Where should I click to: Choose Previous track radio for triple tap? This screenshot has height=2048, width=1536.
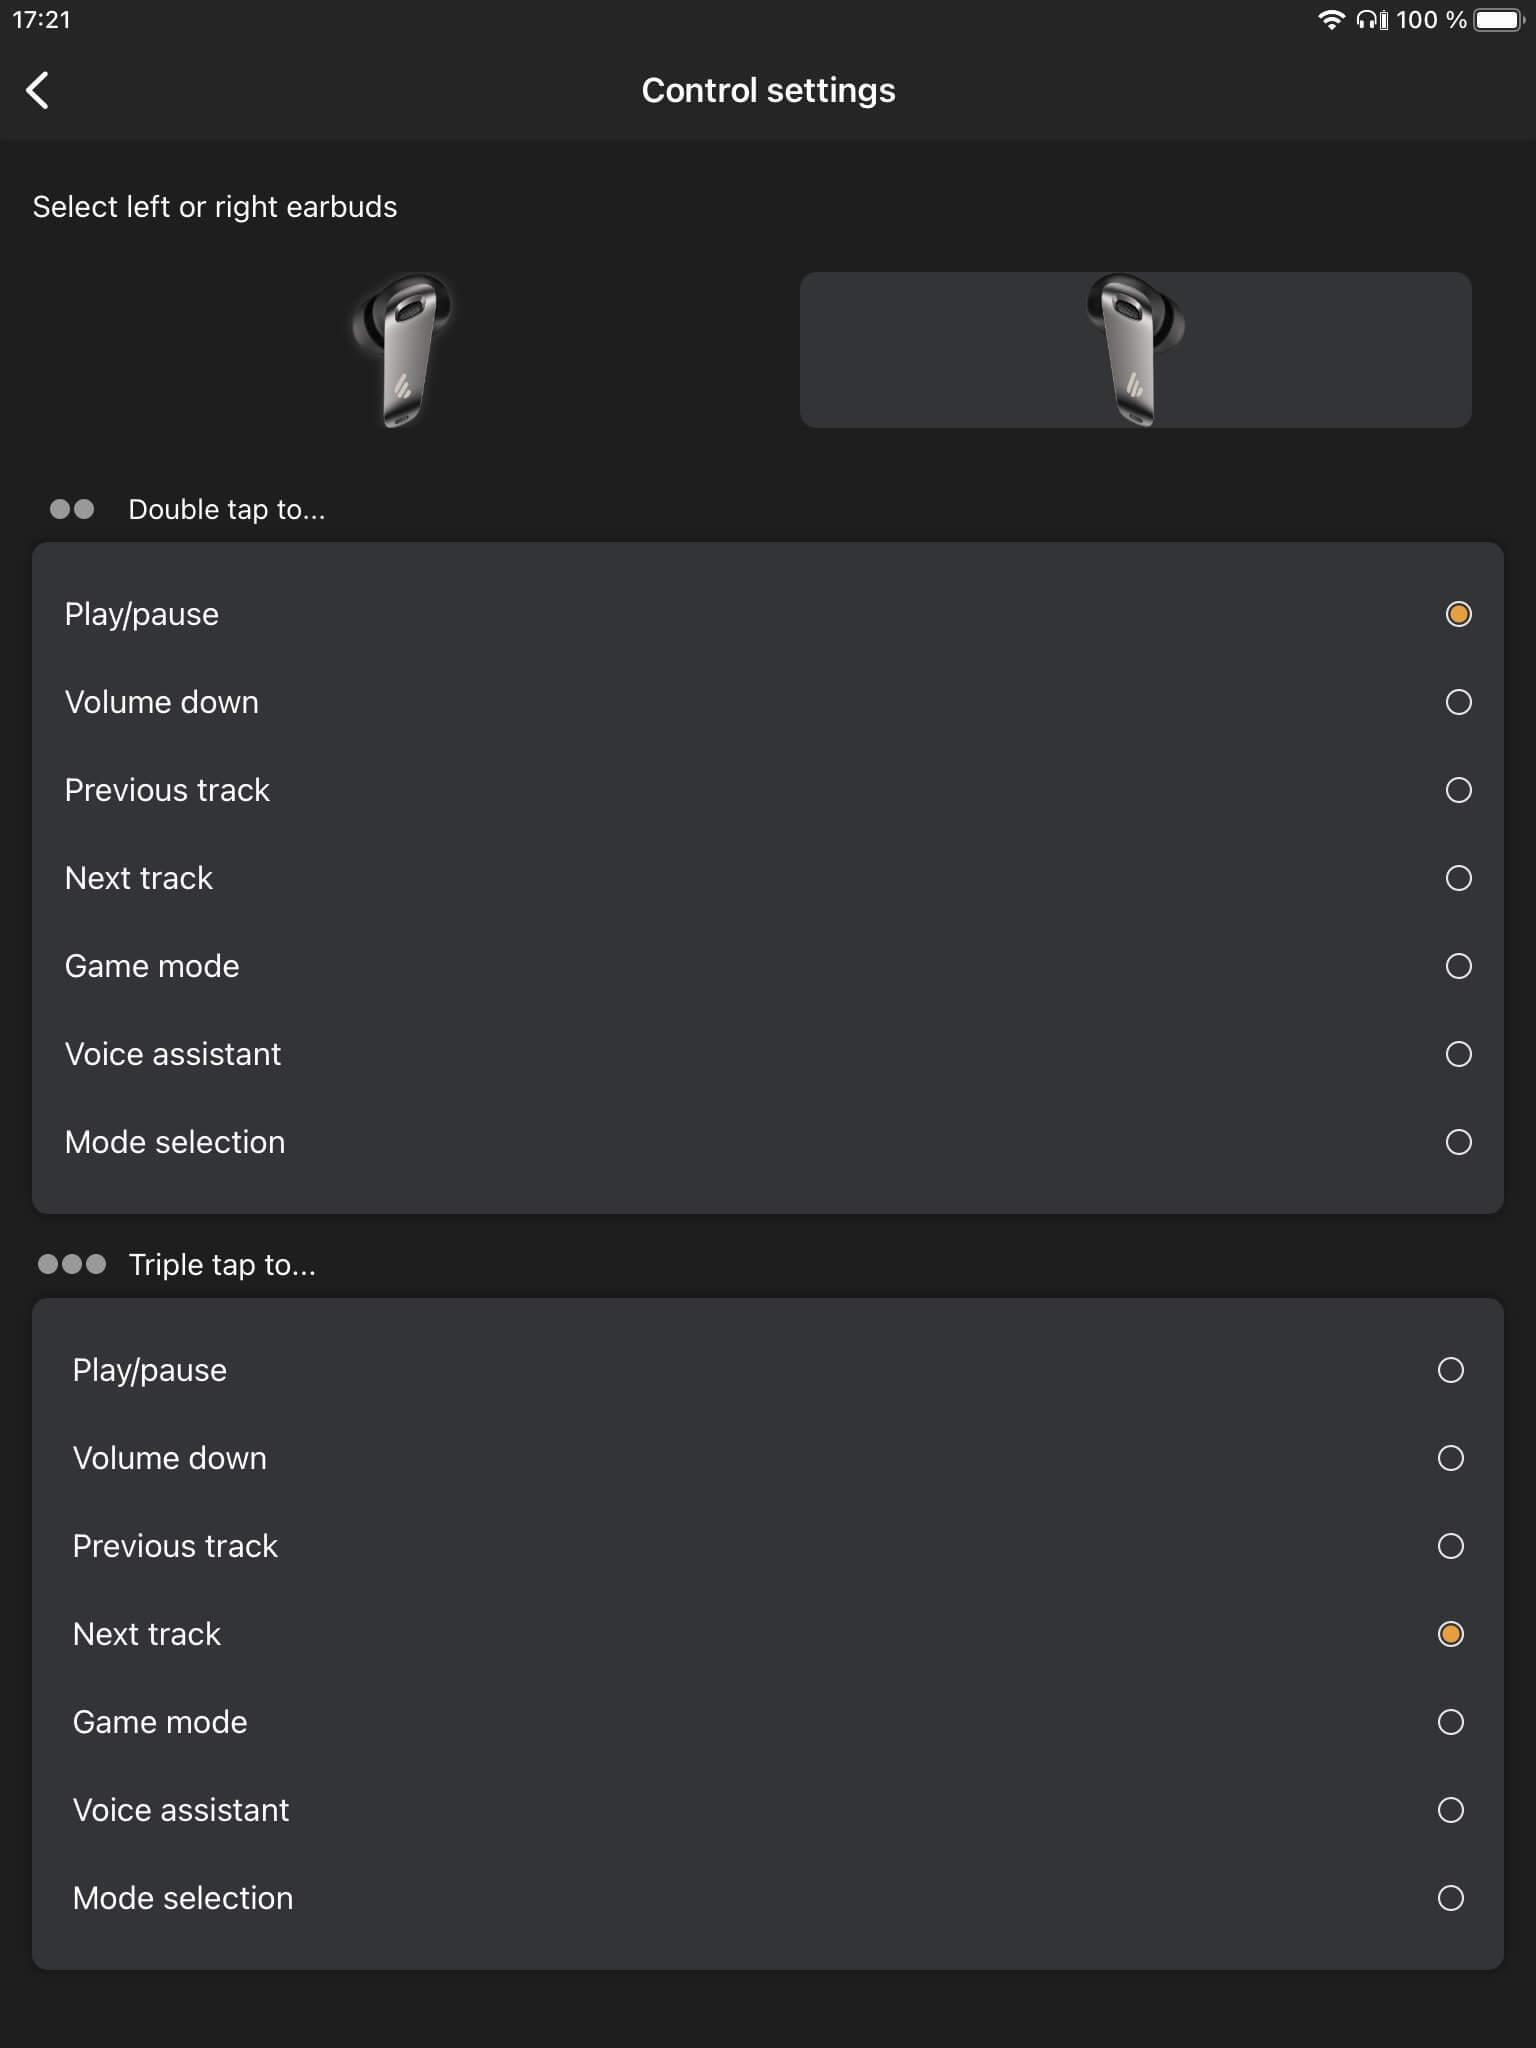(1450, 1546)
